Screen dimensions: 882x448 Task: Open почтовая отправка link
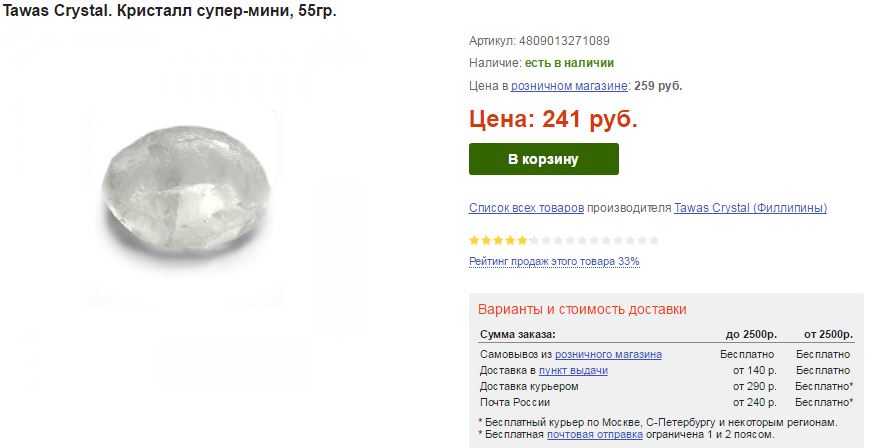click(x=595, y=434)
